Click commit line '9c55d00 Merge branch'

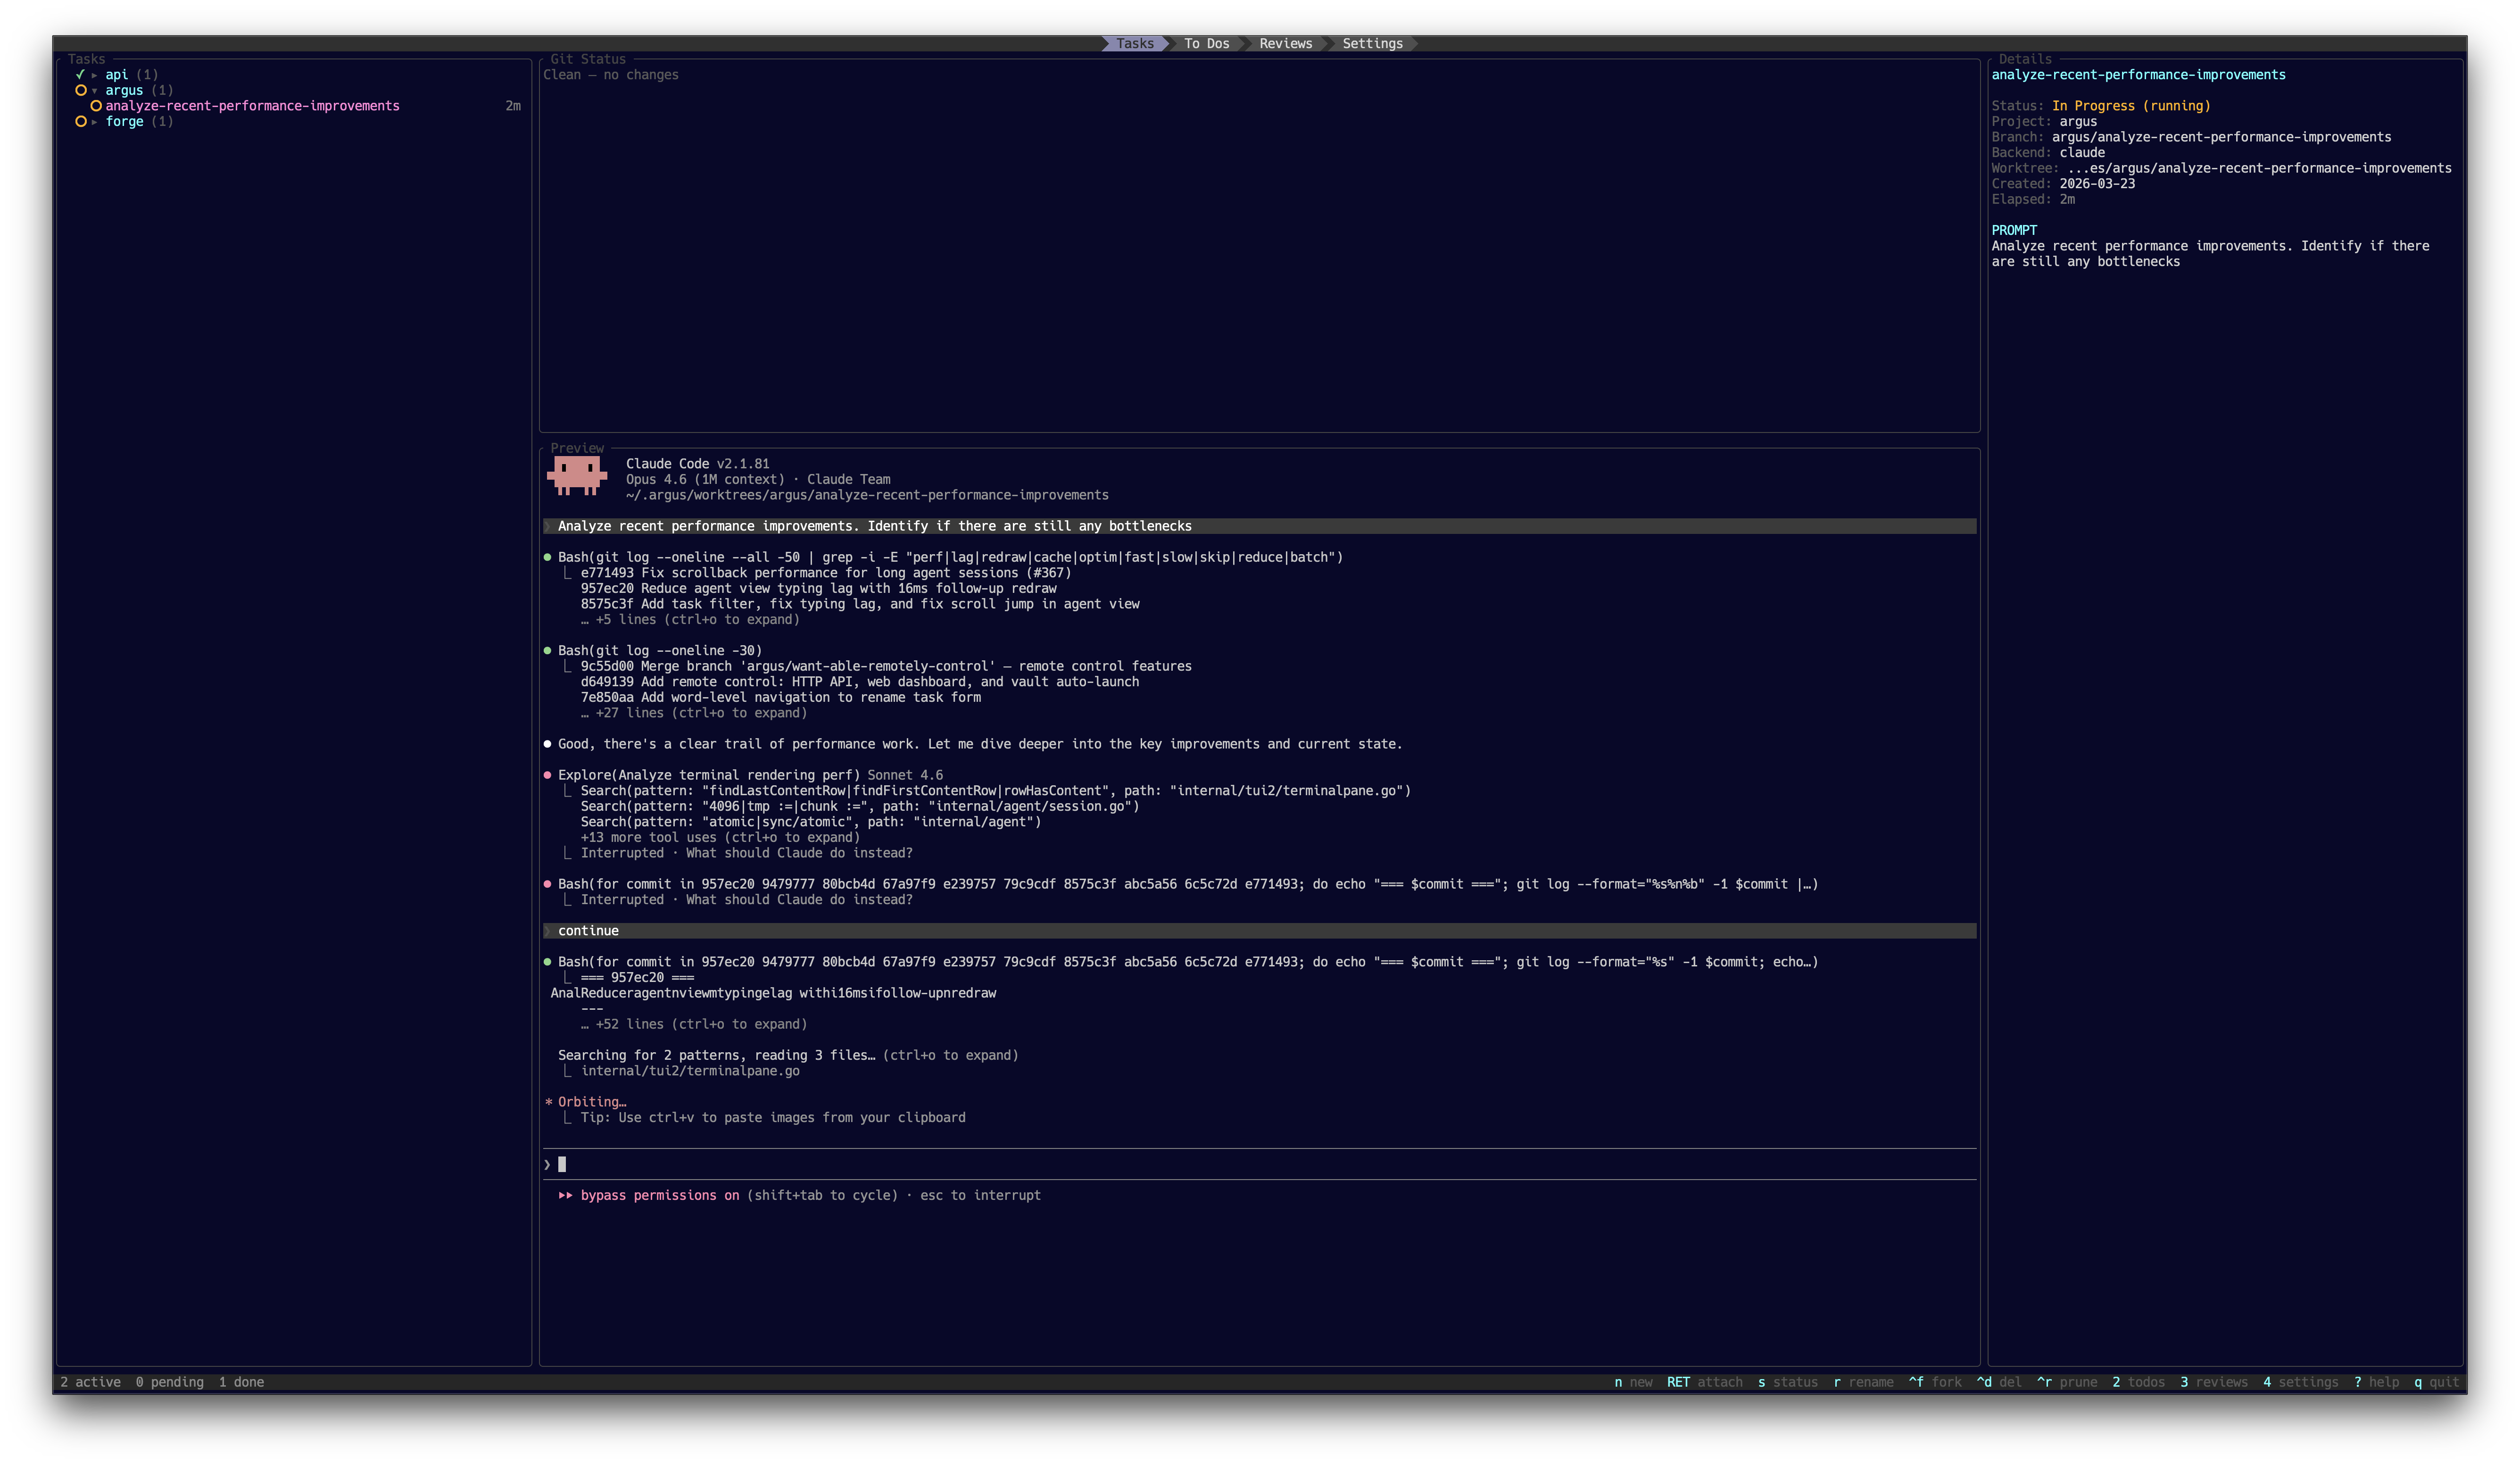point(886,666)
